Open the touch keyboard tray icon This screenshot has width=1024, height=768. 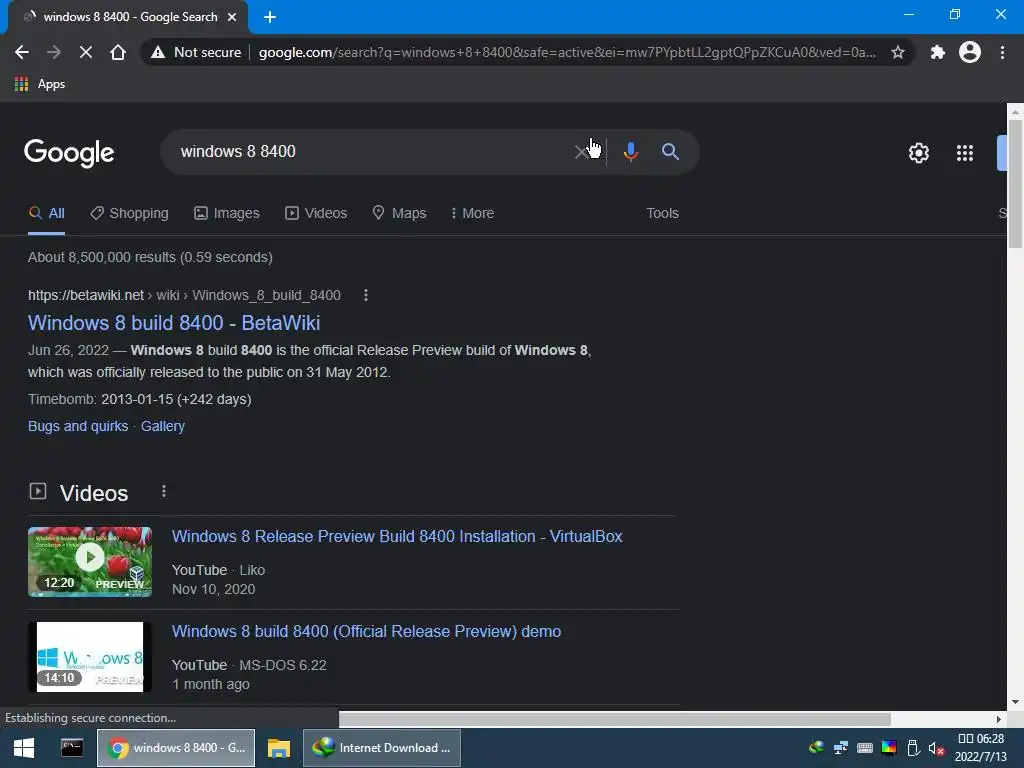865,748
